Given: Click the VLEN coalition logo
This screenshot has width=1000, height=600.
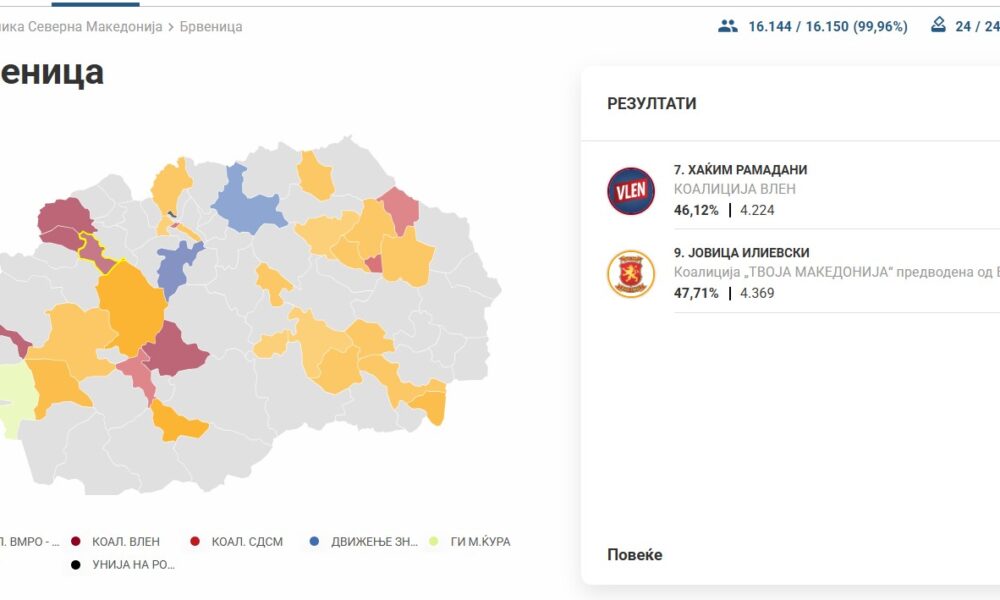Looking at the screenshot, I should point(631,190).
